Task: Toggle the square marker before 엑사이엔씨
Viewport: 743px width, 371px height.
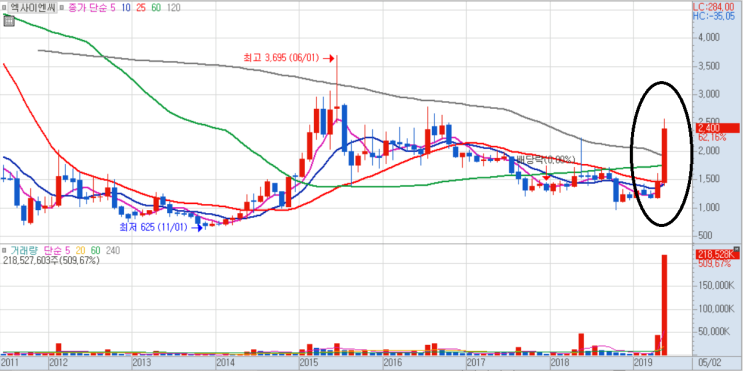Action: click(4, 8)
